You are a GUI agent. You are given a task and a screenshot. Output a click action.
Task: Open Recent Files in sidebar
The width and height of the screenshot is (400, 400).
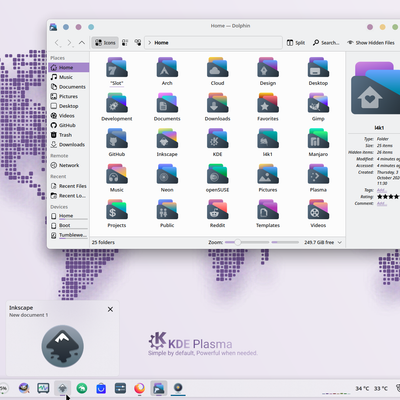(69, 186)
